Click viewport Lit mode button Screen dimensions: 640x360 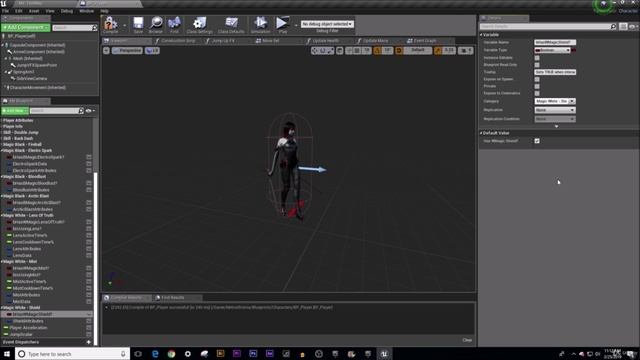click(152, 51)
